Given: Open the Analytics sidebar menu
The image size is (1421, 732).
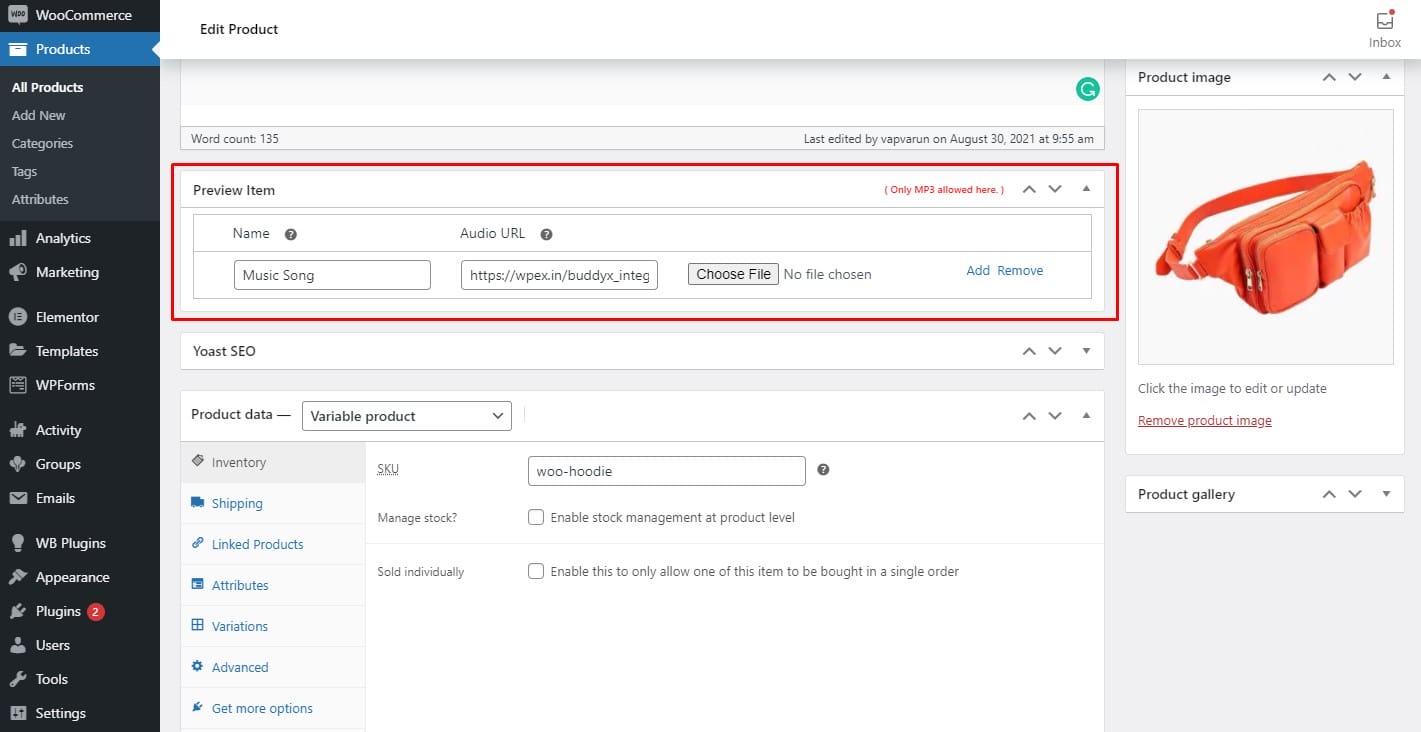Looking at the screenshot, I should coord(63,238).
